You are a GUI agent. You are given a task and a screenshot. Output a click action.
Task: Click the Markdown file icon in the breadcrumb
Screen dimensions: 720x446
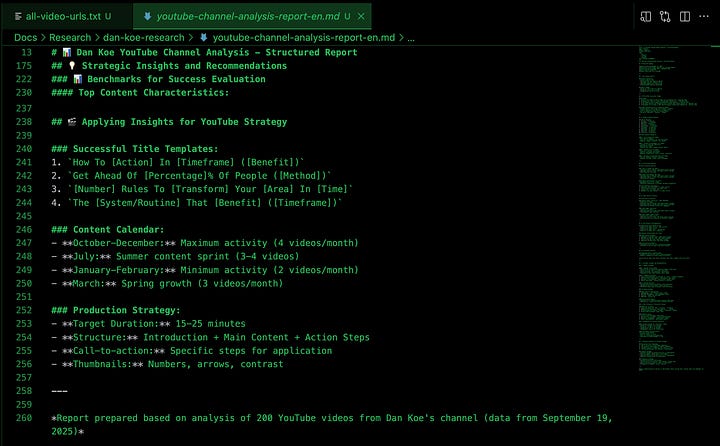[x=203, y=38]
